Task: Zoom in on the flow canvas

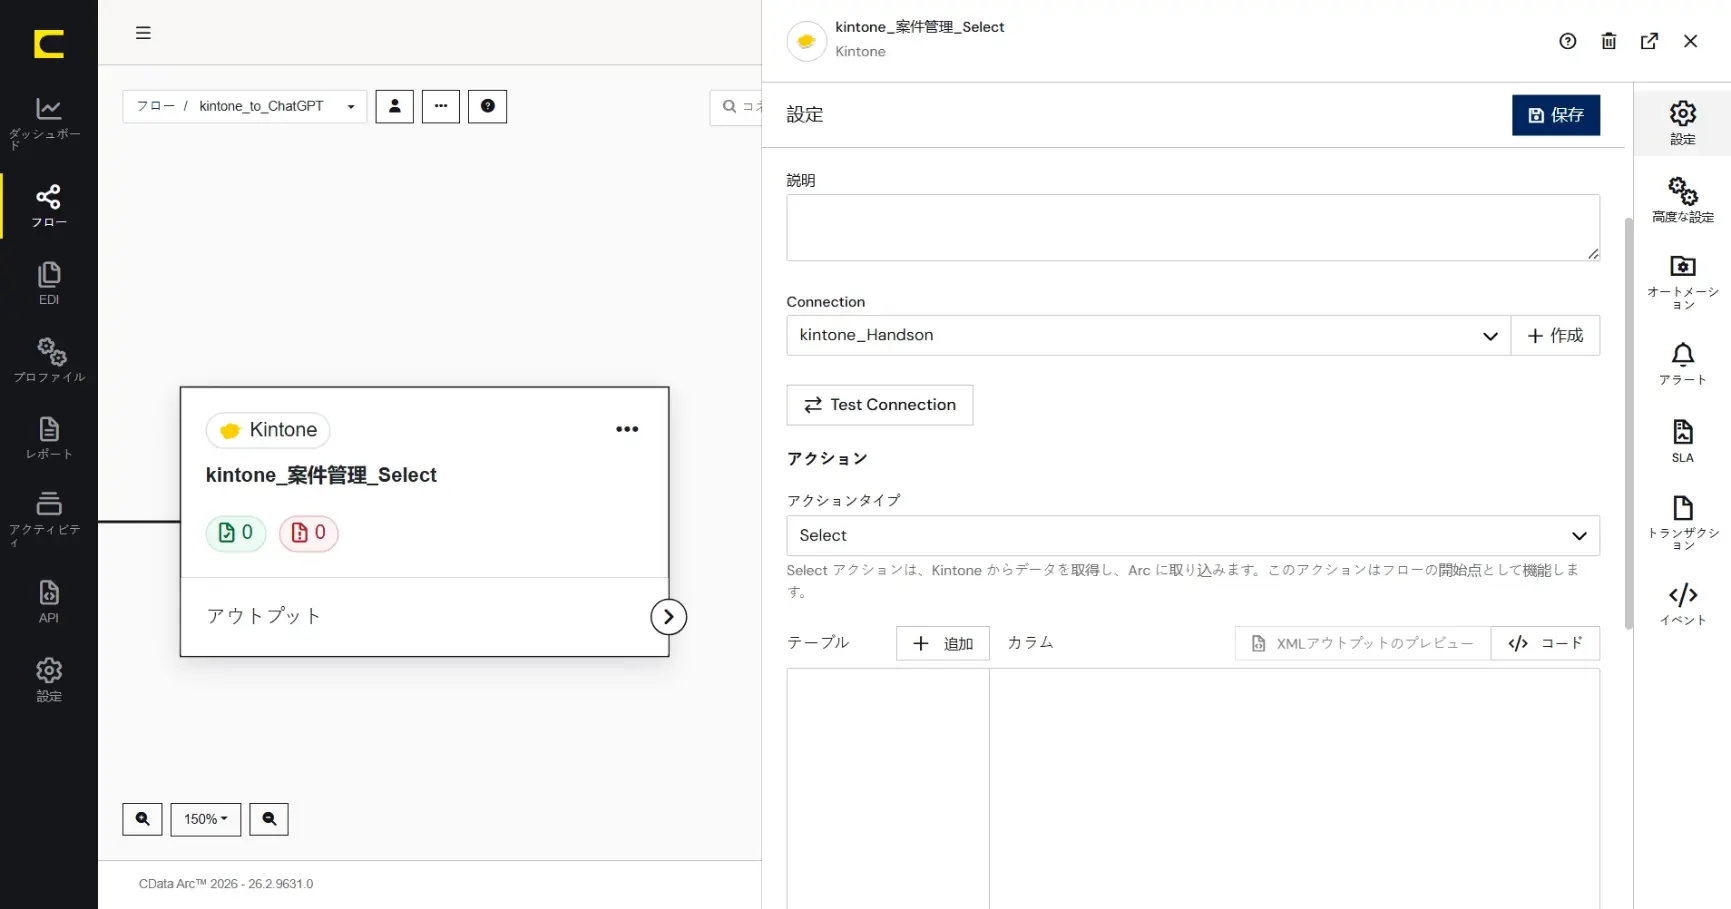Action: [x=142, y=819]
